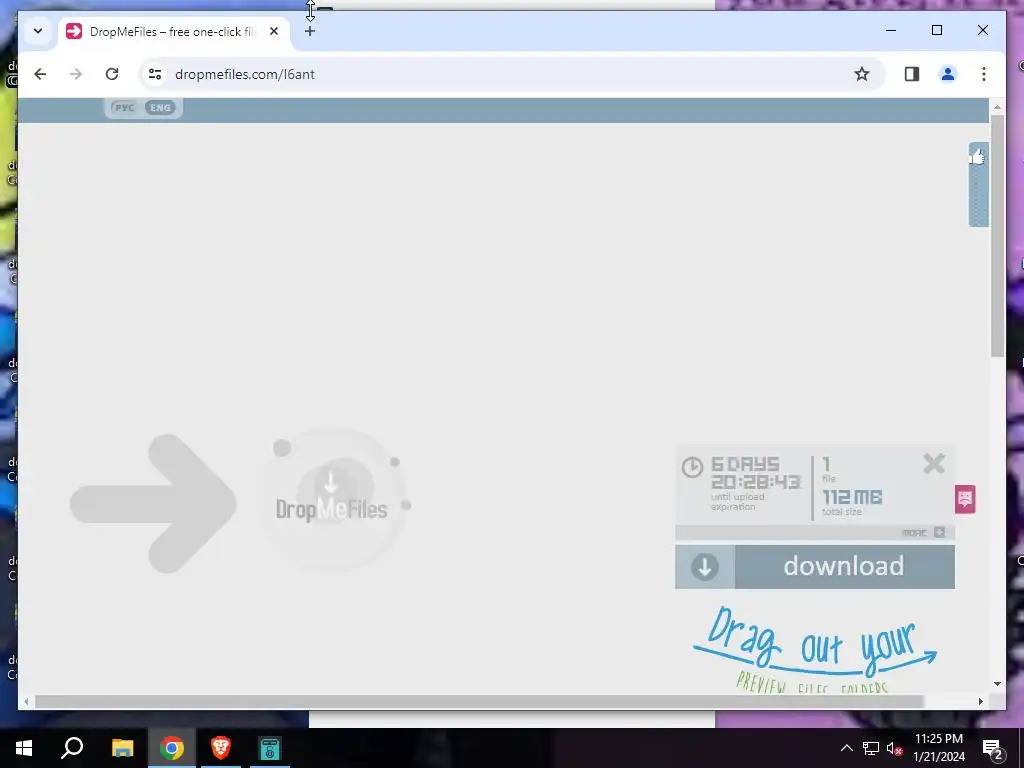
Task: Open Chrome's three-dot menu
Action: tap(984, 74)
